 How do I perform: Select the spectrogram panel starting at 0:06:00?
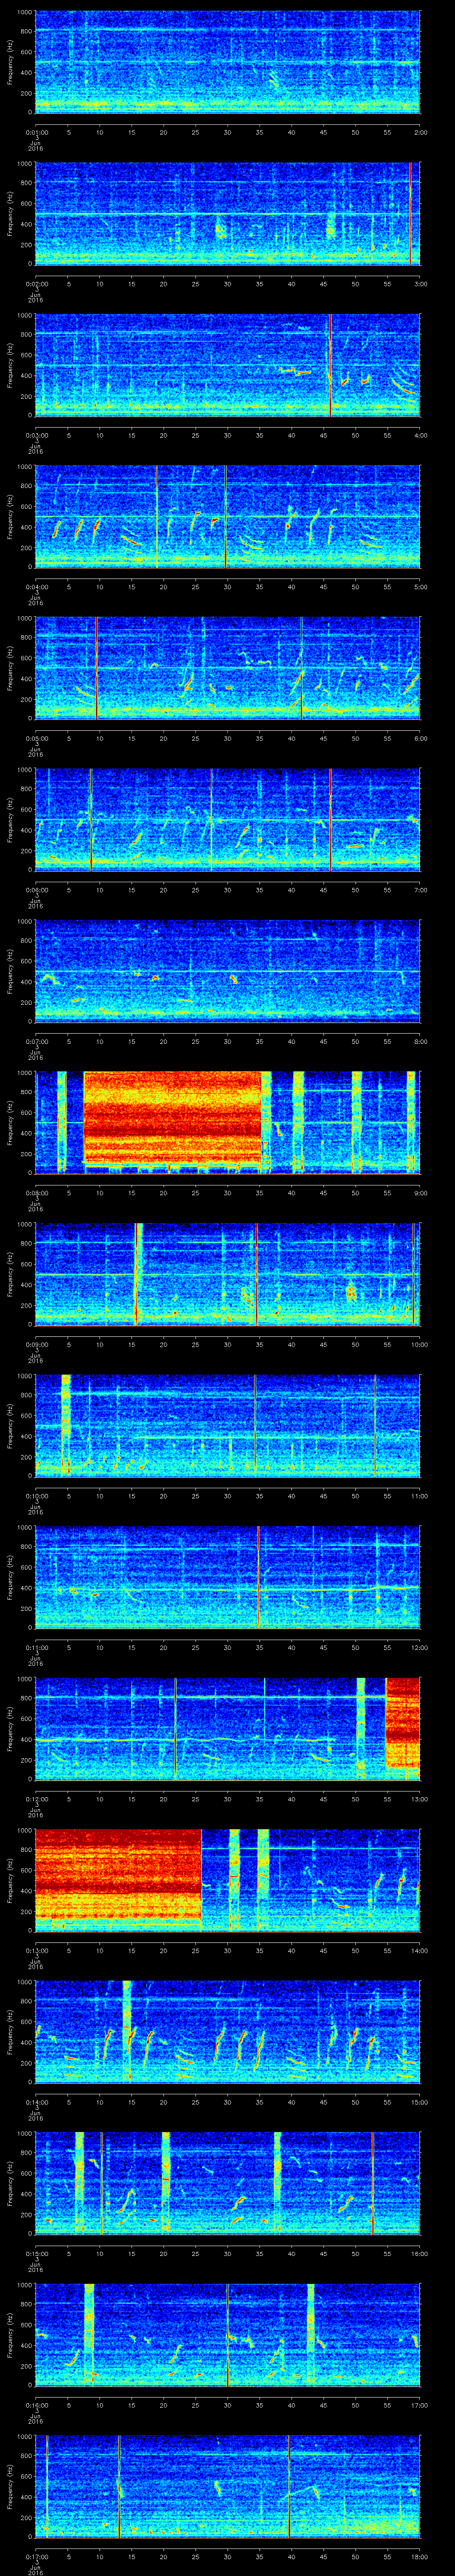click(228, 820)
